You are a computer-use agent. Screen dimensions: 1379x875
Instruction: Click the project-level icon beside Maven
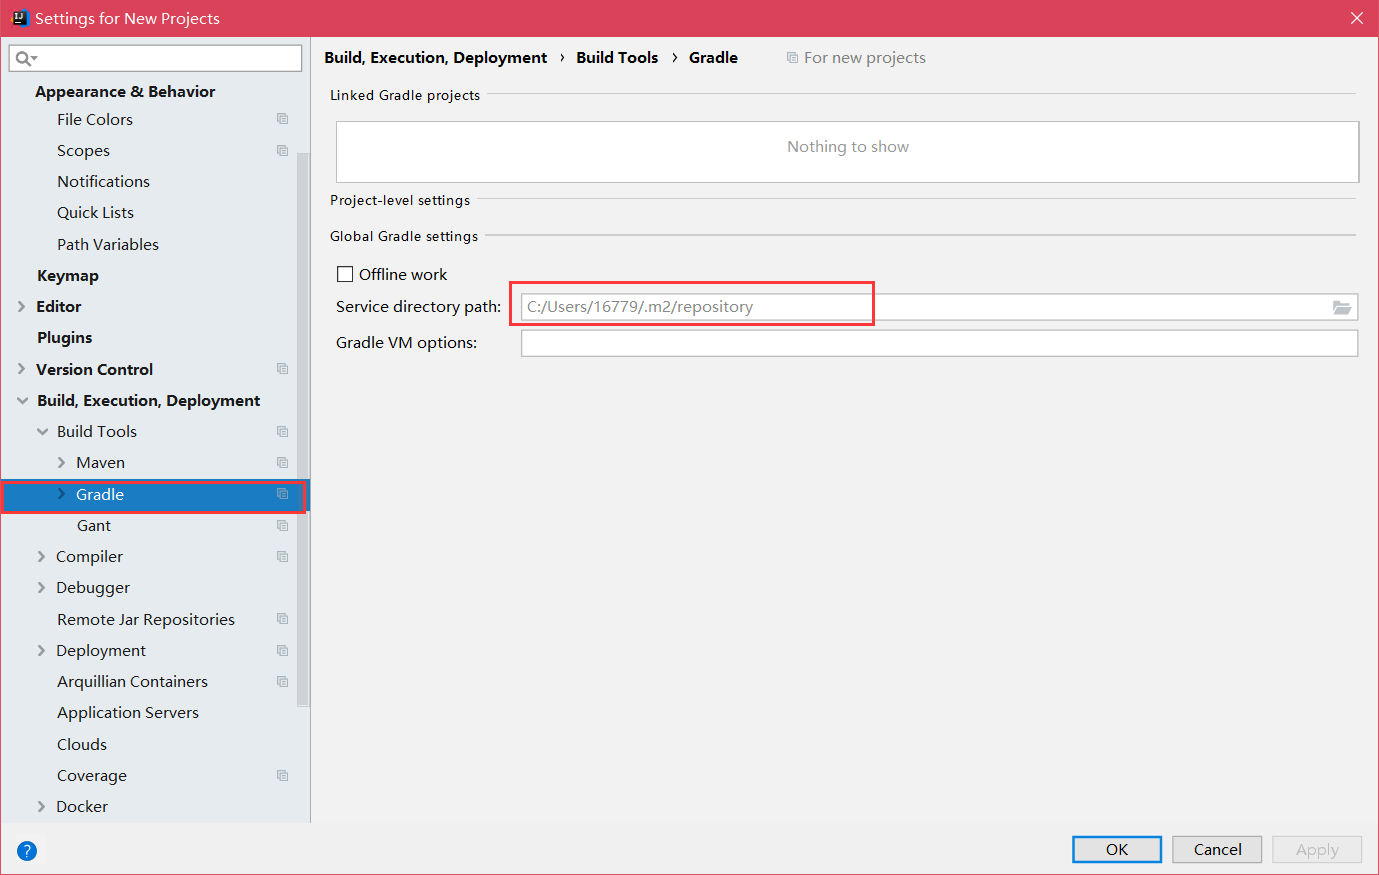282,462
